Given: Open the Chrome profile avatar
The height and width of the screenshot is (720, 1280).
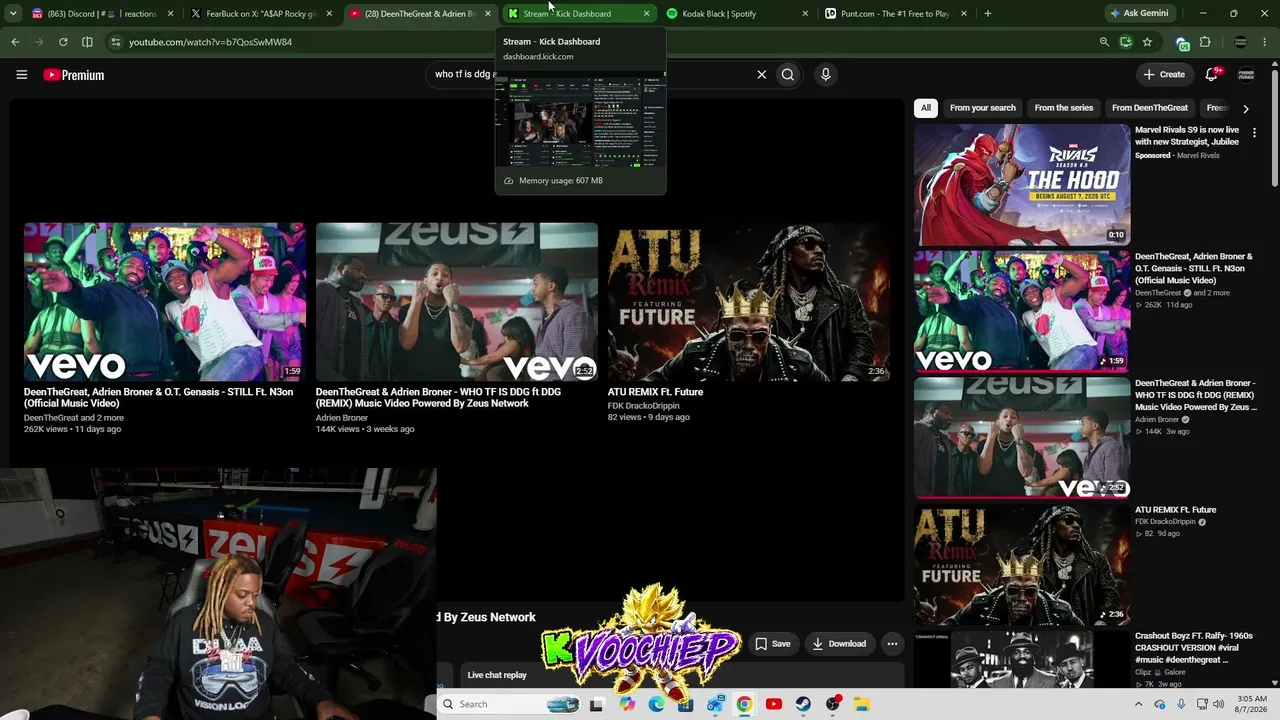Looking at the screenshot, I should click(x=1241, y=42).
